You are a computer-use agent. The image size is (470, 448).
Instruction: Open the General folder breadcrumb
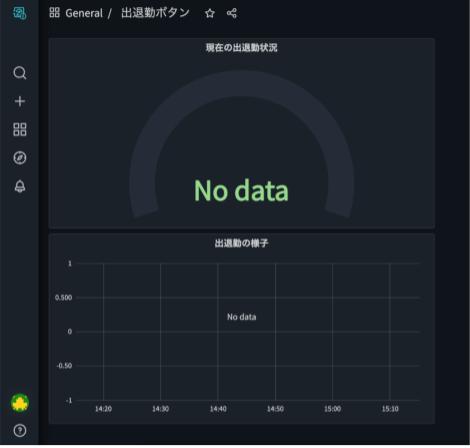(84, 13)
